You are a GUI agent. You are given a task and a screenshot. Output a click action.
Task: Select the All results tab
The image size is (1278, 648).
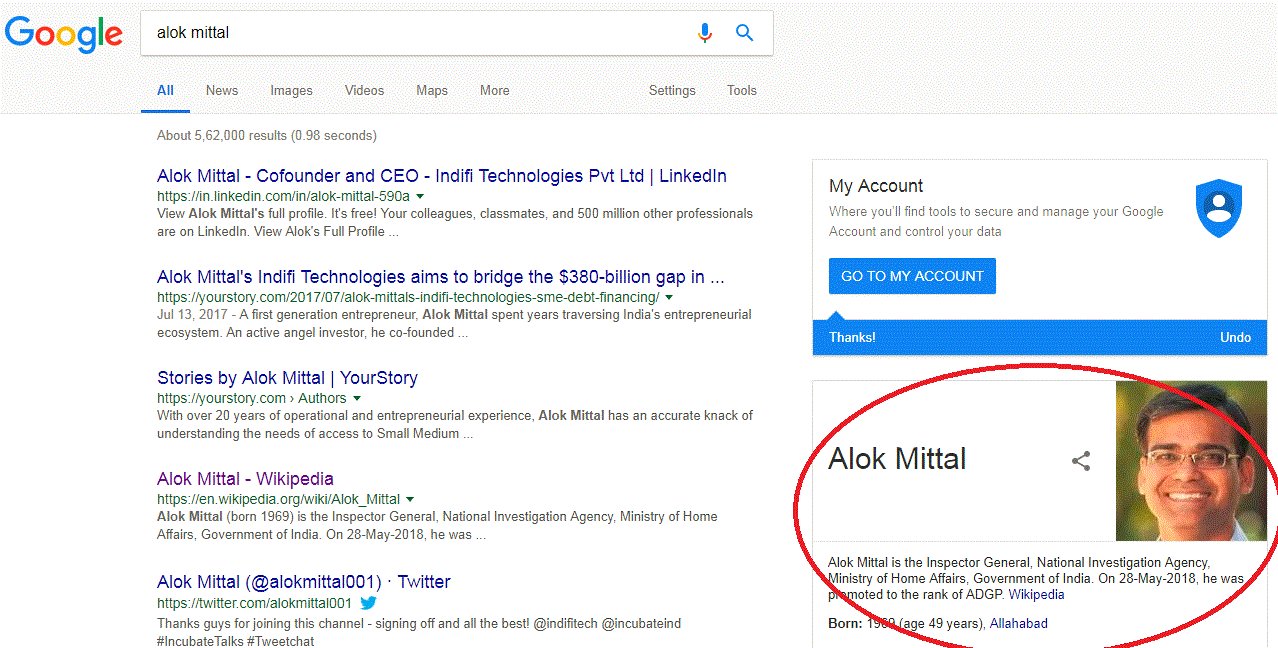tap(165, 90)
